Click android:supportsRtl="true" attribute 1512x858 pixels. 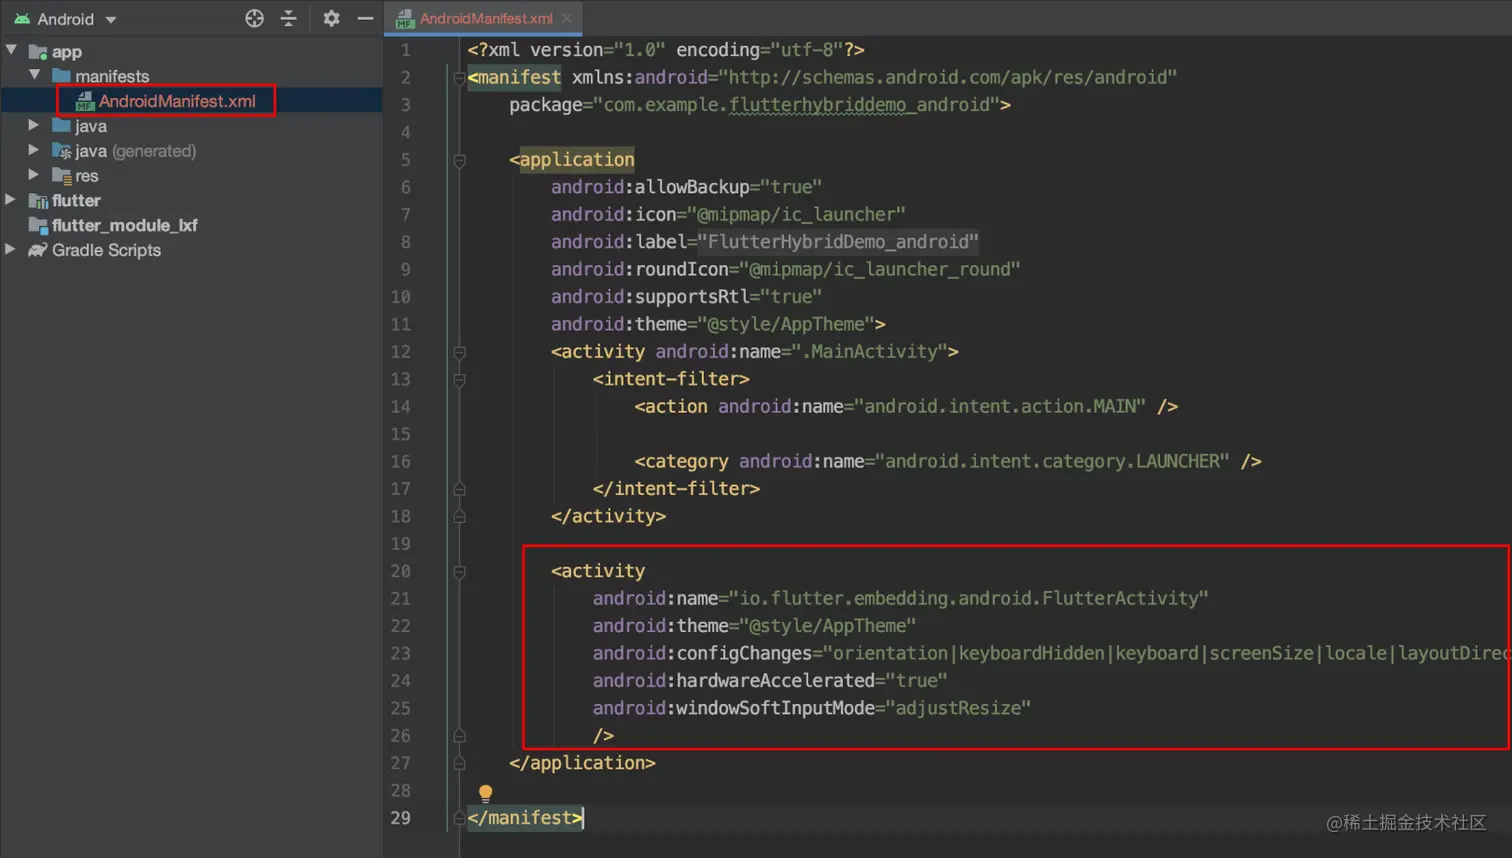click(686, 297)
